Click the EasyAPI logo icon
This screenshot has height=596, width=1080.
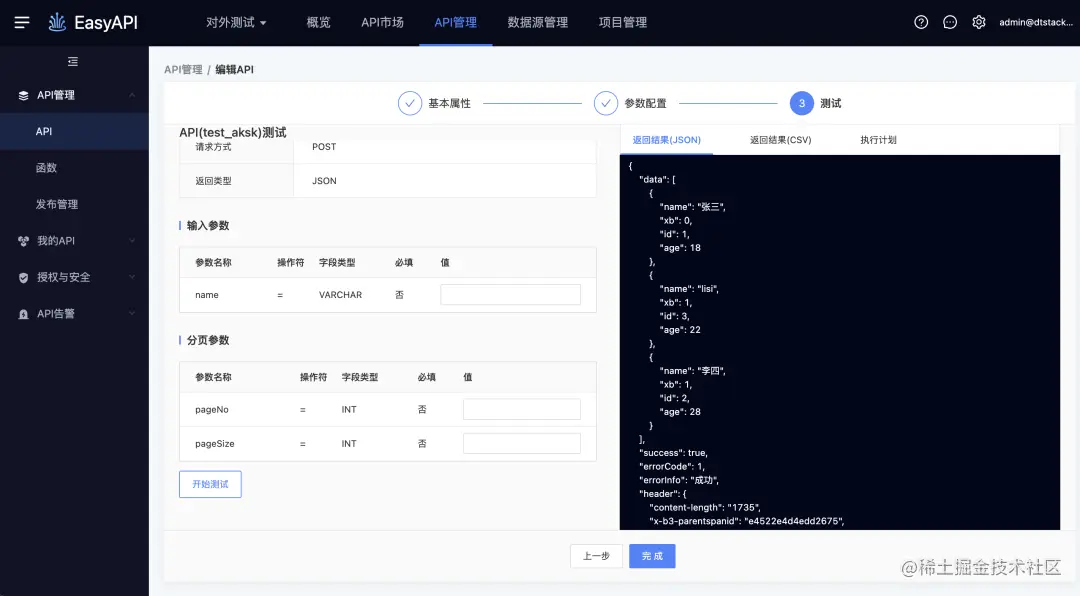pyautogui.click(x=57, y=22)
